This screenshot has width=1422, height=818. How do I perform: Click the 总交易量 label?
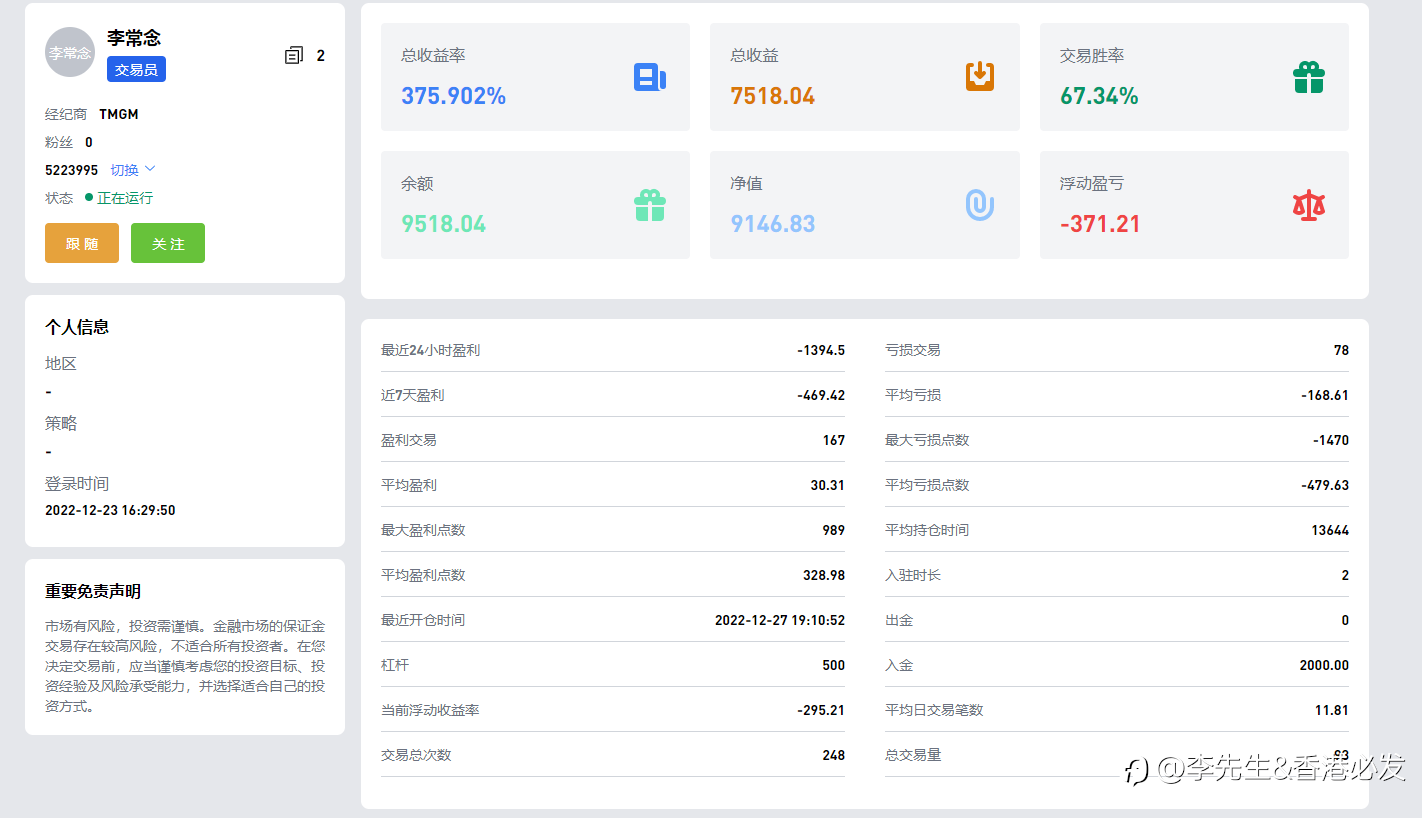pos(913,755)
